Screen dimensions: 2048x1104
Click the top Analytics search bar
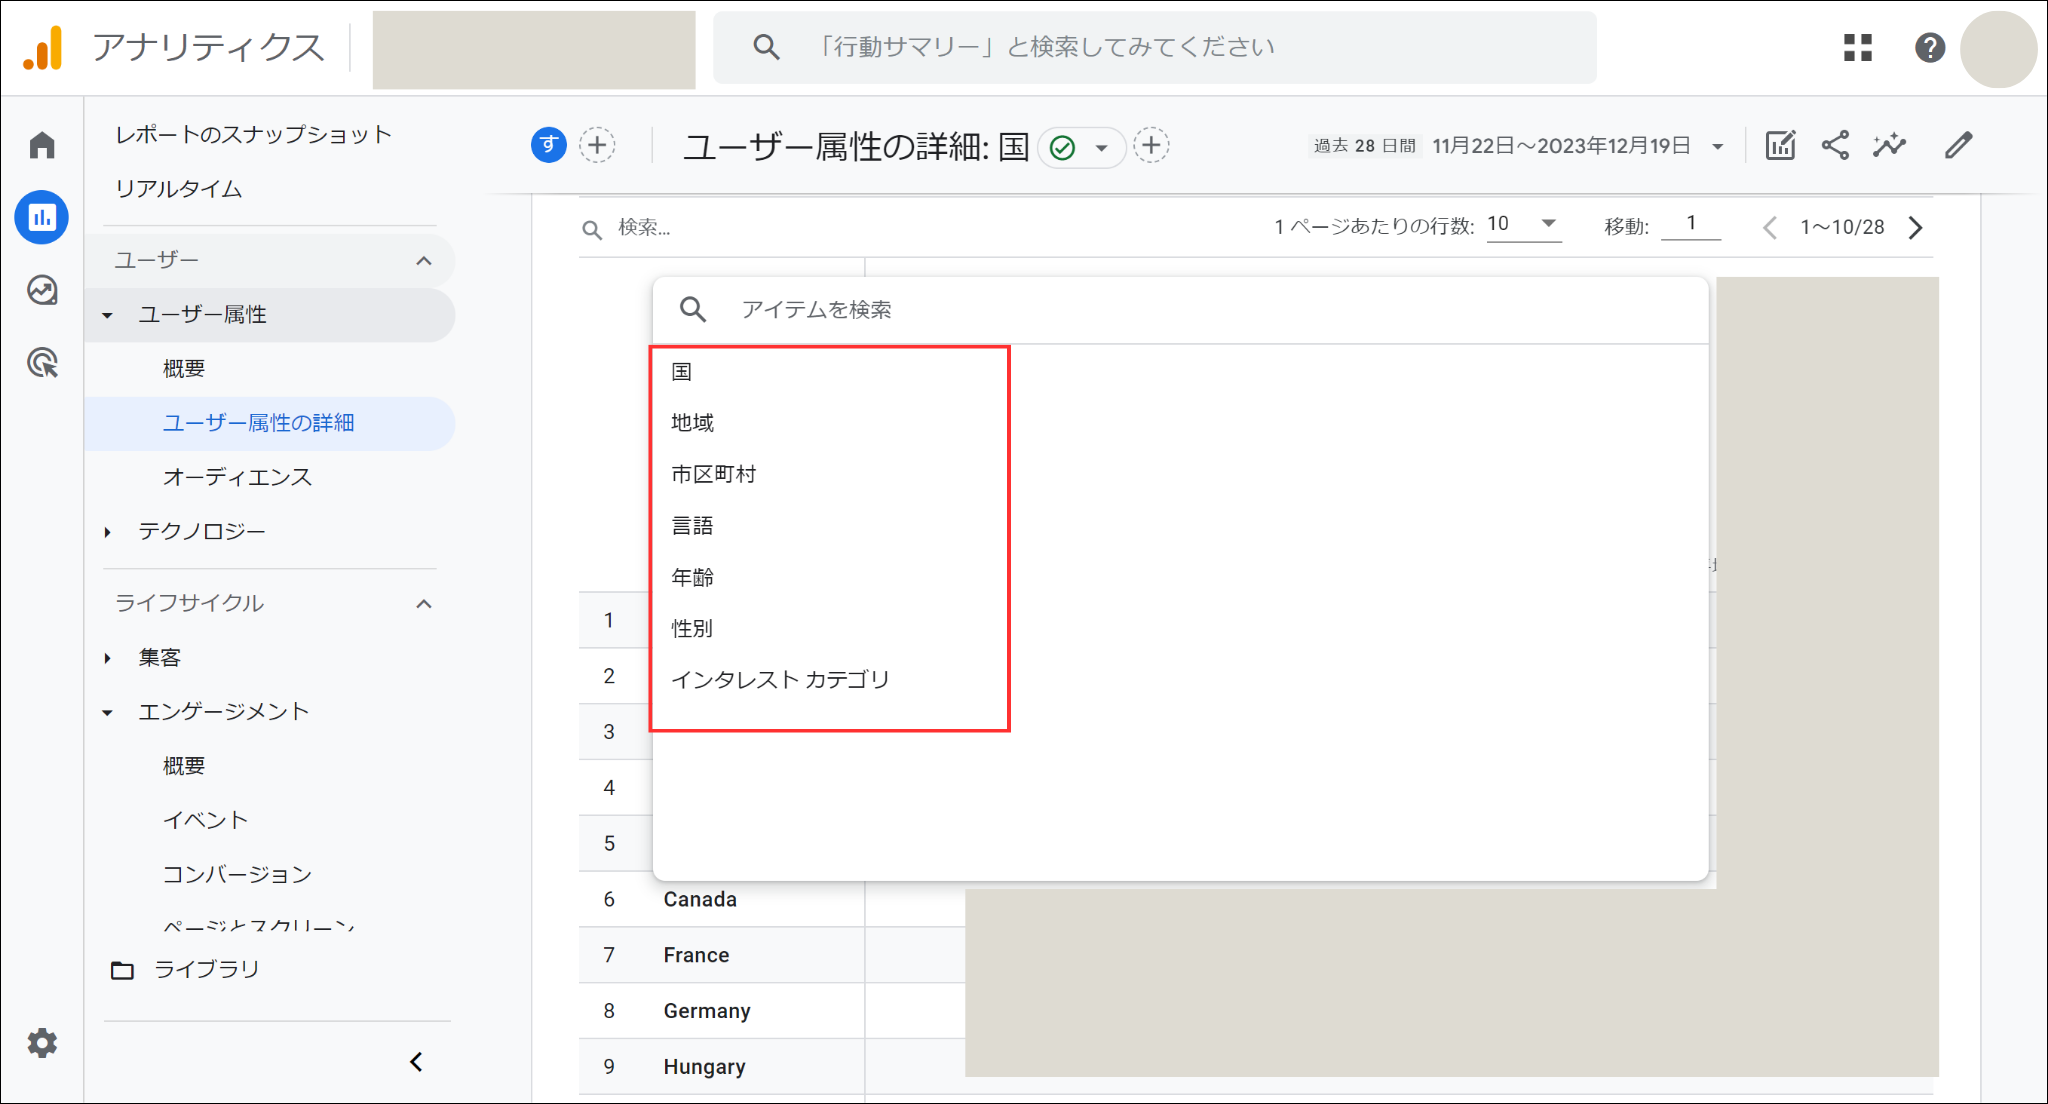coord(1154,47)
